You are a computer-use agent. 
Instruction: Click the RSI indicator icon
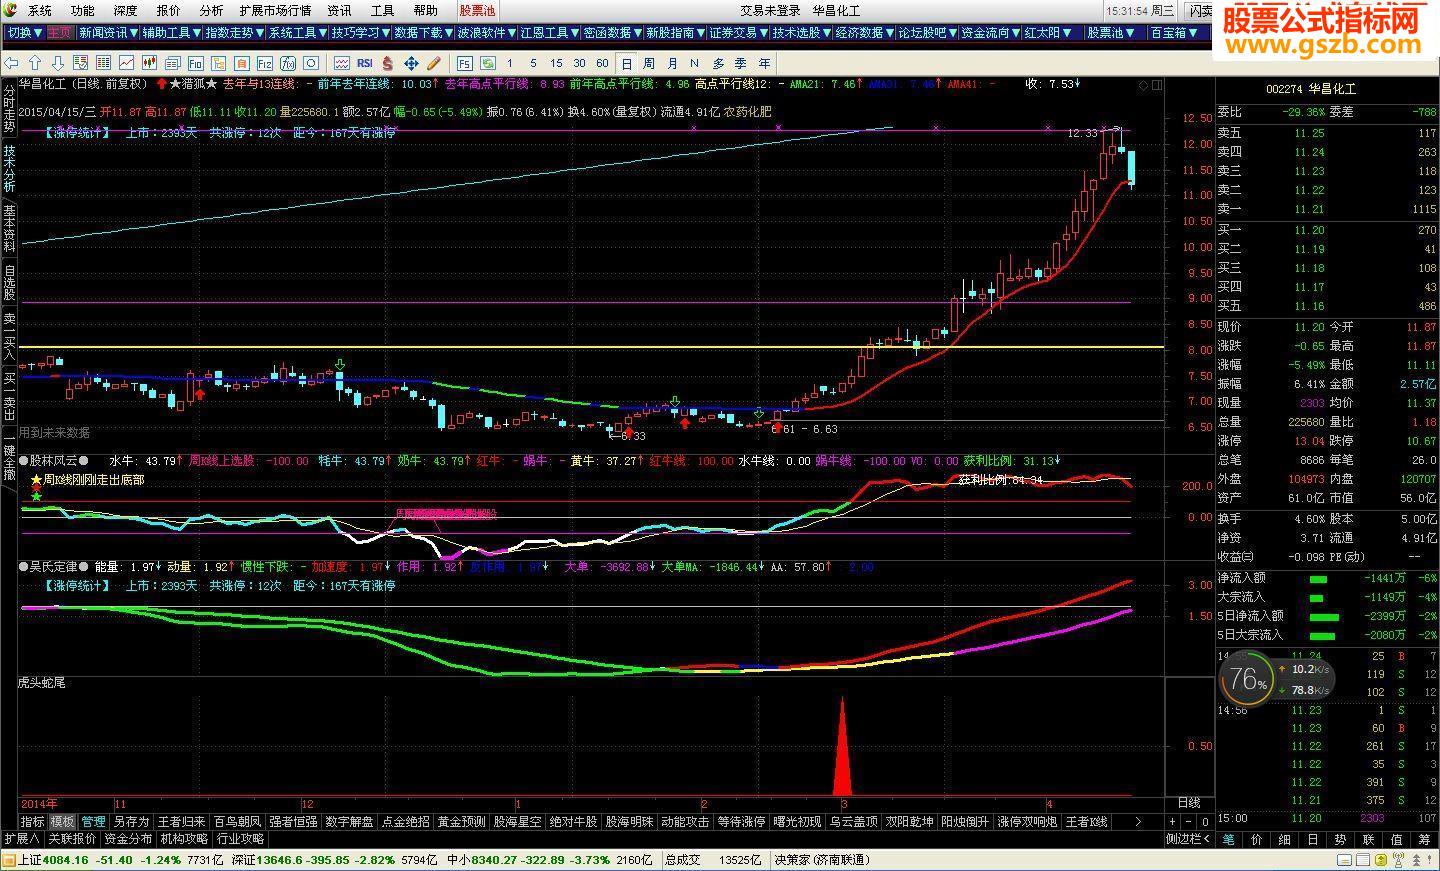click(x=365, y=63)
